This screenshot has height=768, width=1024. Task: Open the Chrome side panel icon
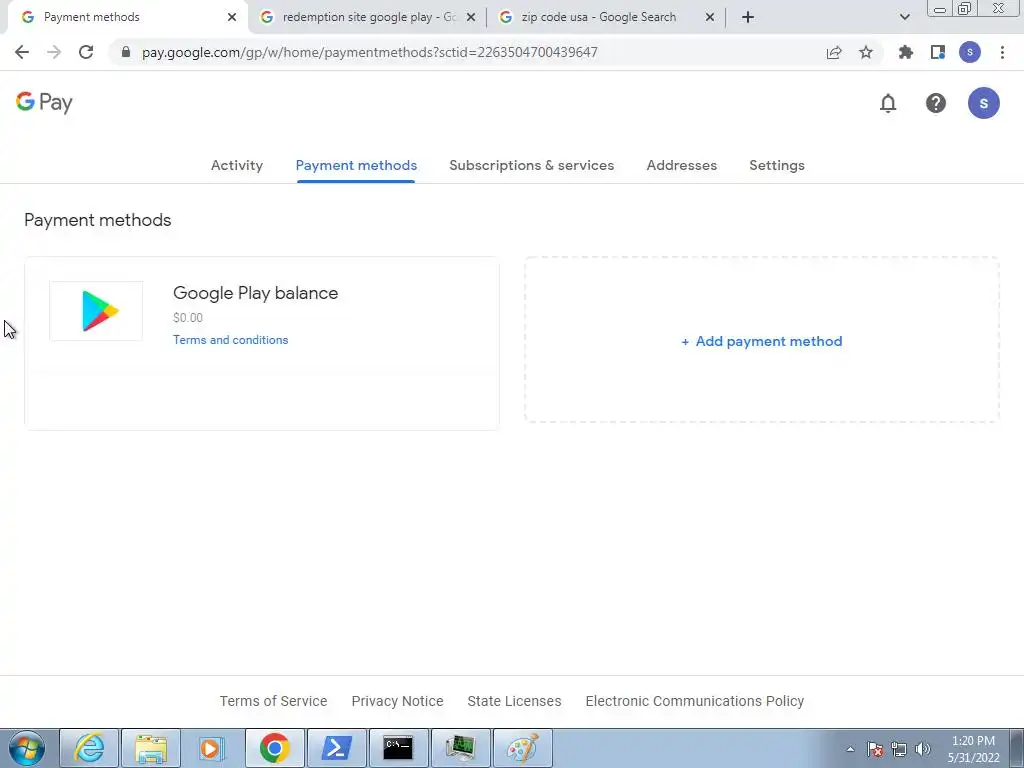point(937,52)
